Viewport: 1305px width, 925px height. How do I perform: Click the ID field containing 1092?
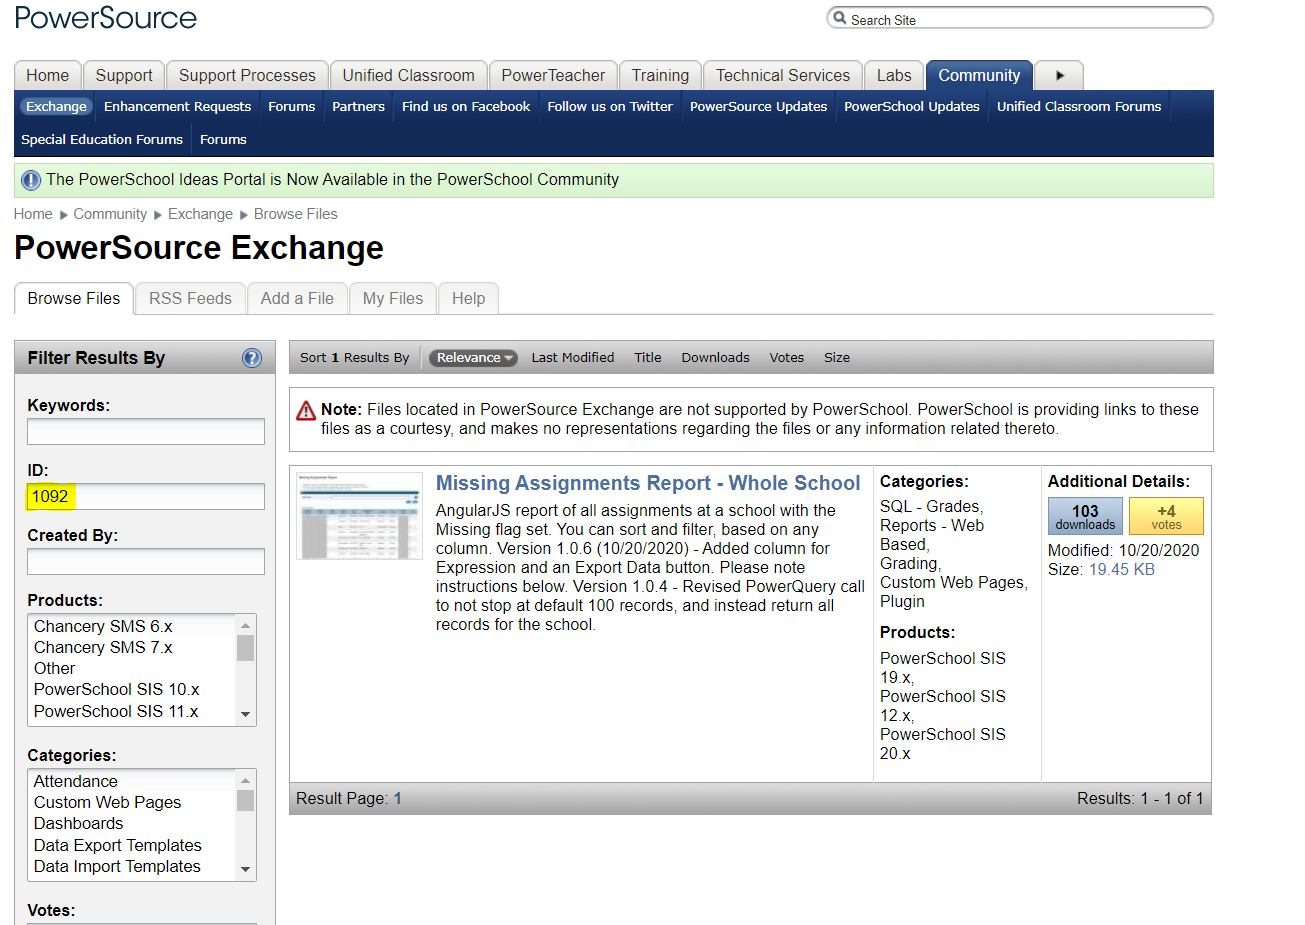(145, 496)
